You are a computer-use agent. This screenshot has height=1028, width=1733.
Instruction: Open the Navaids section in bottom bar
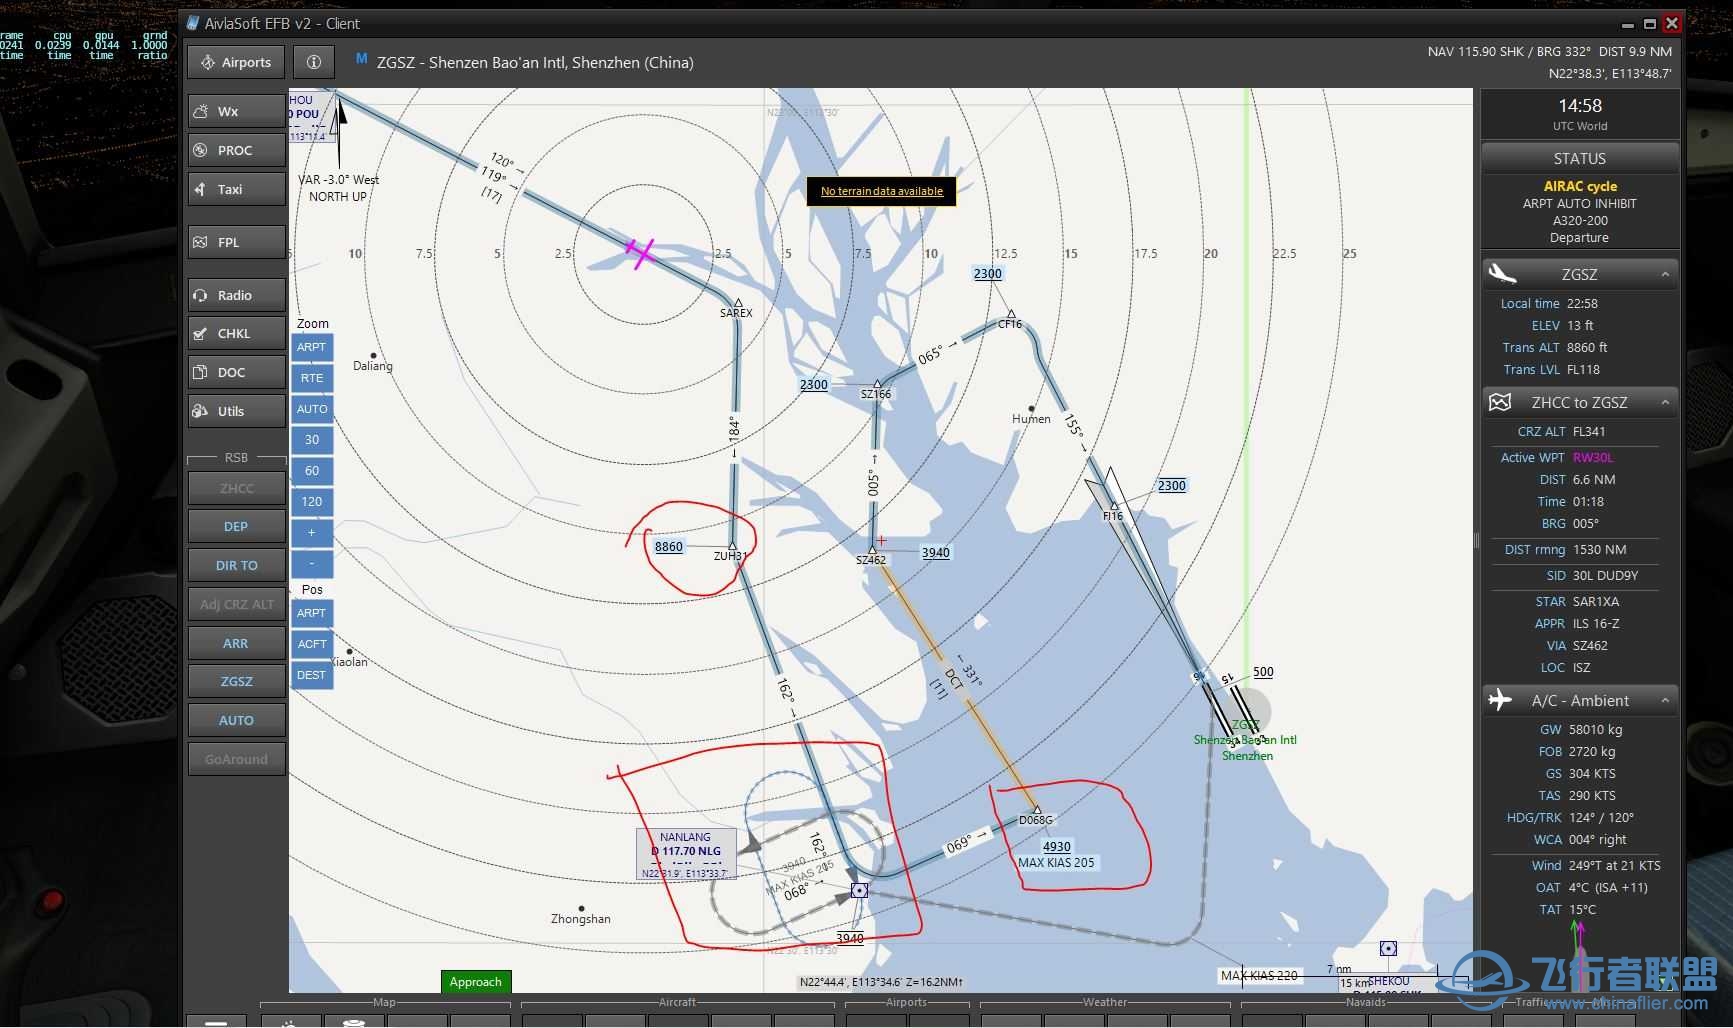[1364, 1002]
